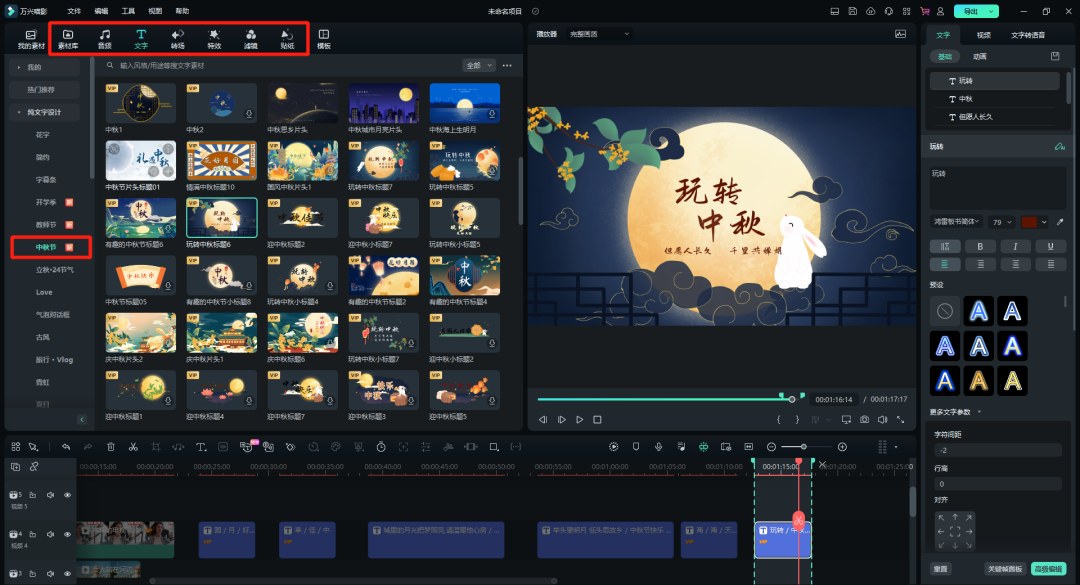
Task: Click the add text T tool in timeline toolbar
Action: point(201,447)
